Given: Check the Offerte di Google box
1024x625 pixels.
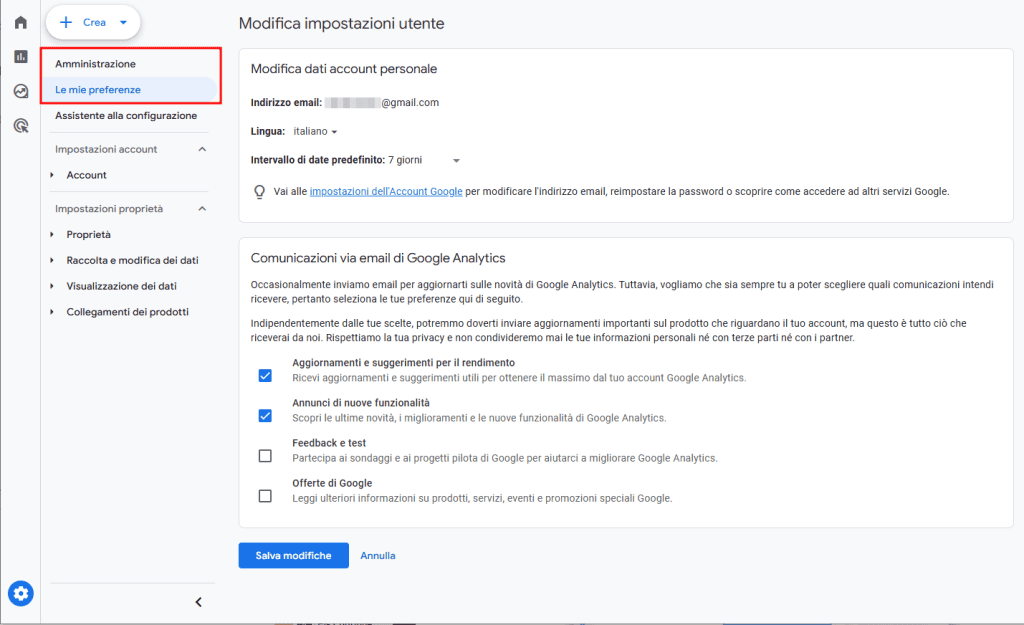Looking at the screenshot, I should (x=265, y=496).
